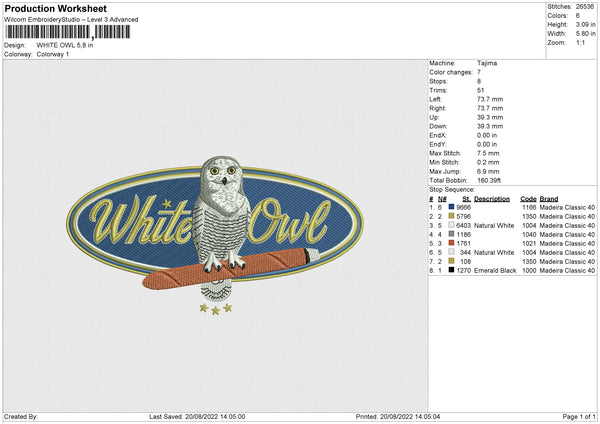Click the 'Stop Sequence:' heading

[452, 190]
